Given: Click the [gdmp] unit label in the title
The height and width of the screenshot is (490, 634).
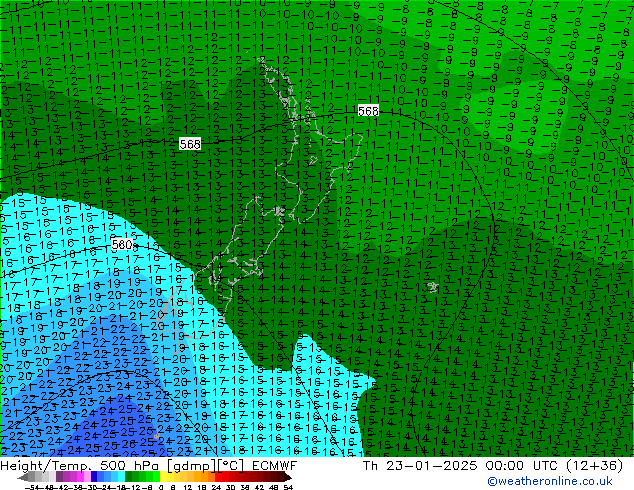Looking at the screenshot, I should tap(190, 466).
